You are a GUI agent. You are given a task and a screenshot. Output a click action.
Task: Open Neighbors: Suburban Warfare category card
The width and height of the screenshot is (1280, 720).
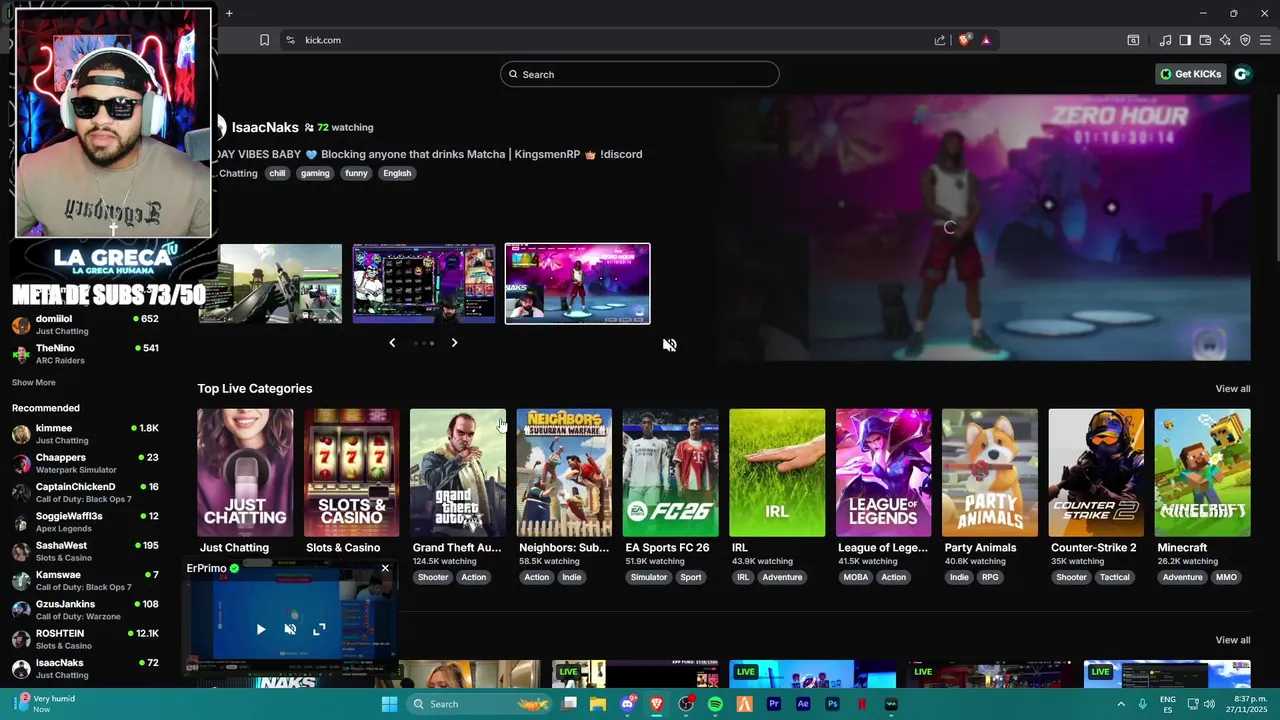(x=564, y=473)
